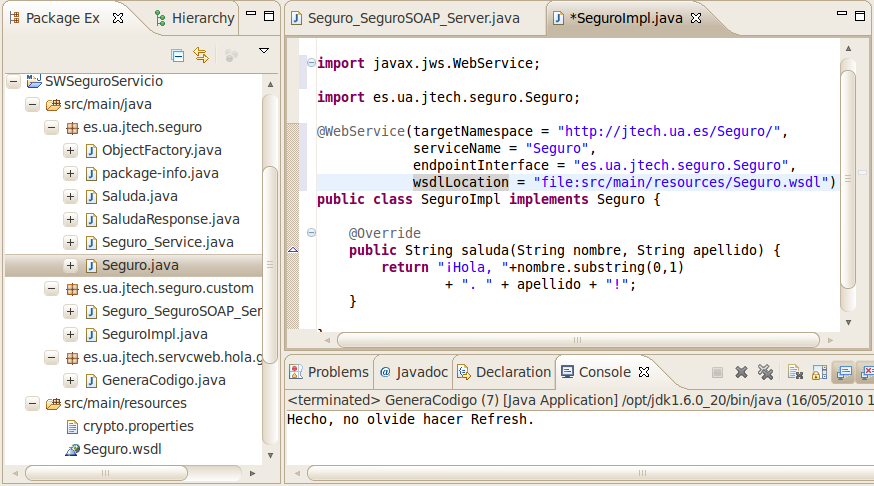Viewport: 874px width, 486px height.
Task: Maximize the Package Explorer panel
Action: 269,16
